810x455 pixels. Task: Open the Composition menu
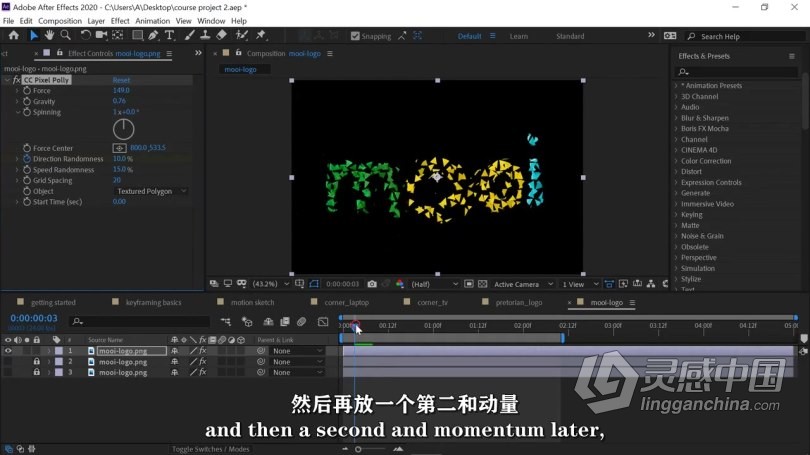pyautogui.click(x=60, y=21)
